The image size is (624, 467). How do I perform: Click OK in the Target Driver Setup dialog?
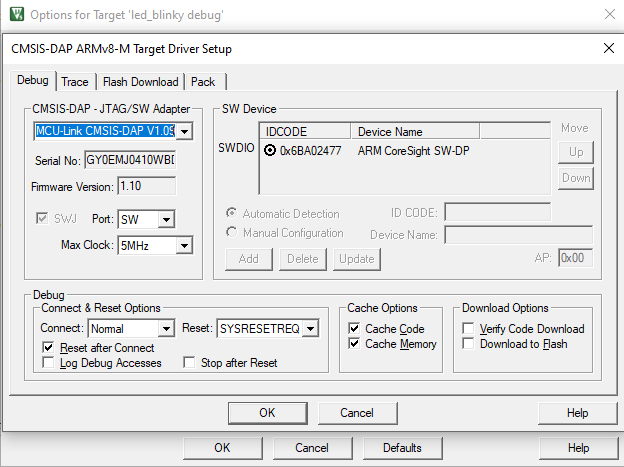click(267, 412)
